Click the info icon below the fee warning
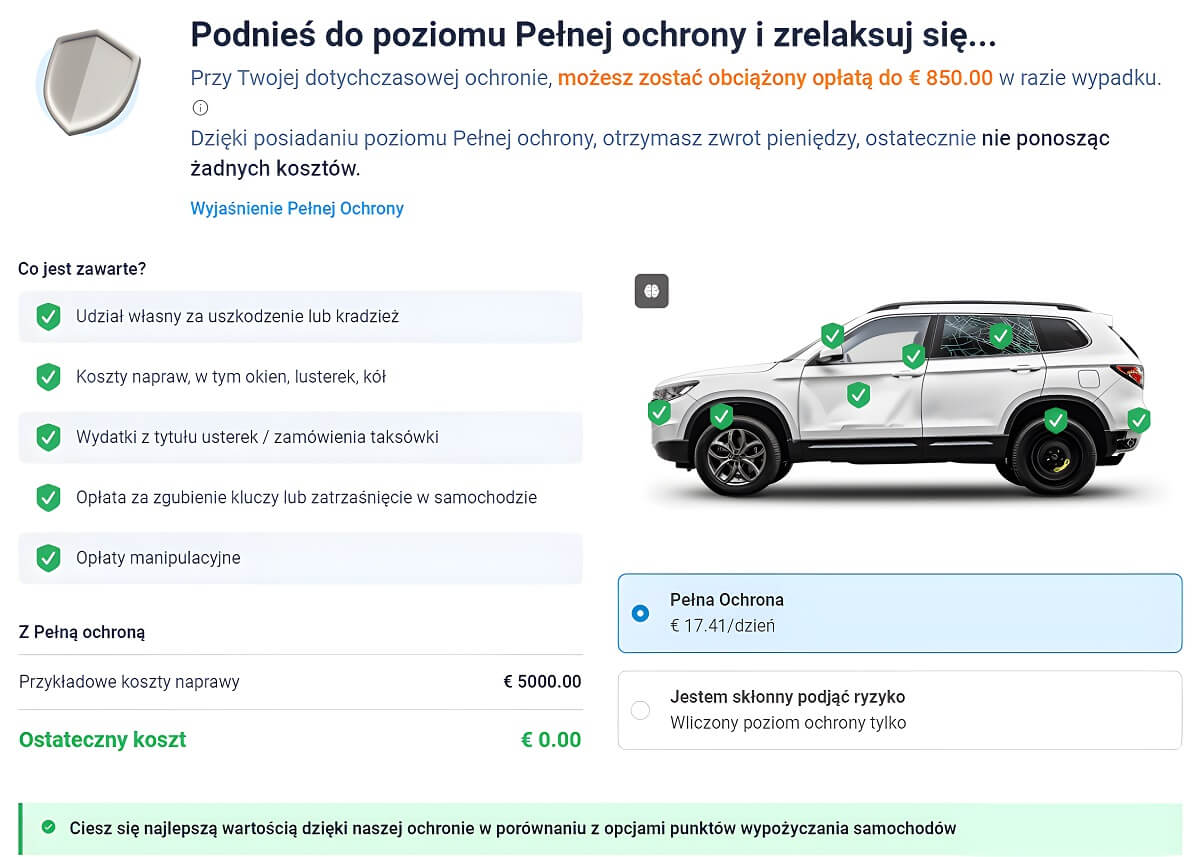Image resolution: width=1200 pixels, height=857 pixels. click(x=200, y=108)
